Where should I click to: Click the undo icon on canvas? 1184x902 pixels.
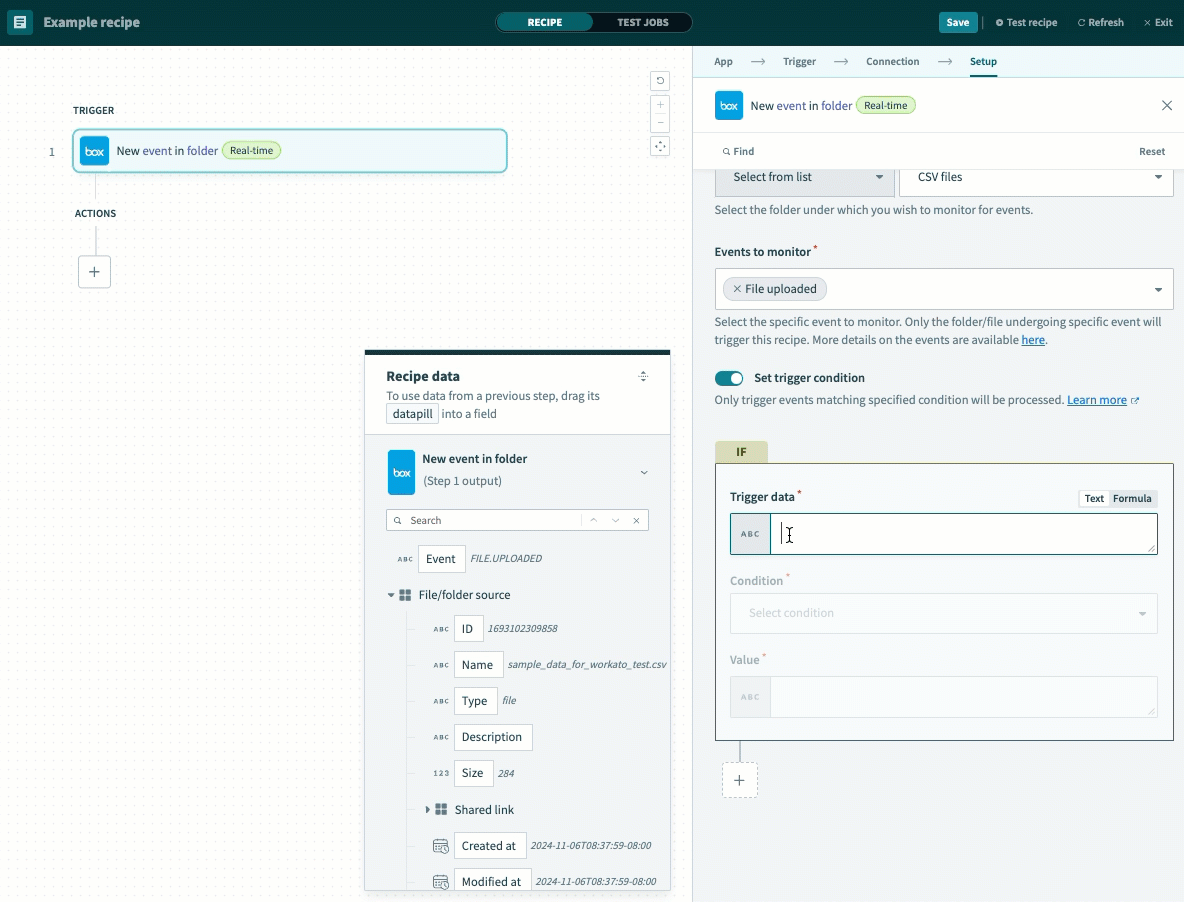pyautogui.click(x=660, y=81)
